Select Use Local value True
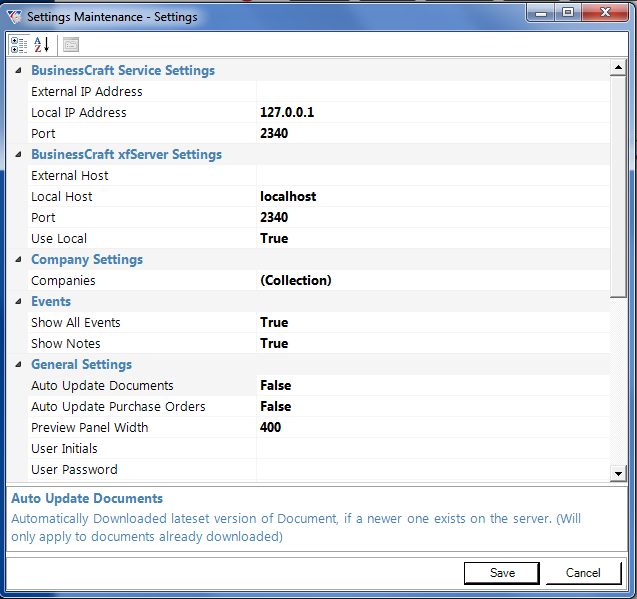Viewport: 637px width, 599px height. (x=433, y=239)
